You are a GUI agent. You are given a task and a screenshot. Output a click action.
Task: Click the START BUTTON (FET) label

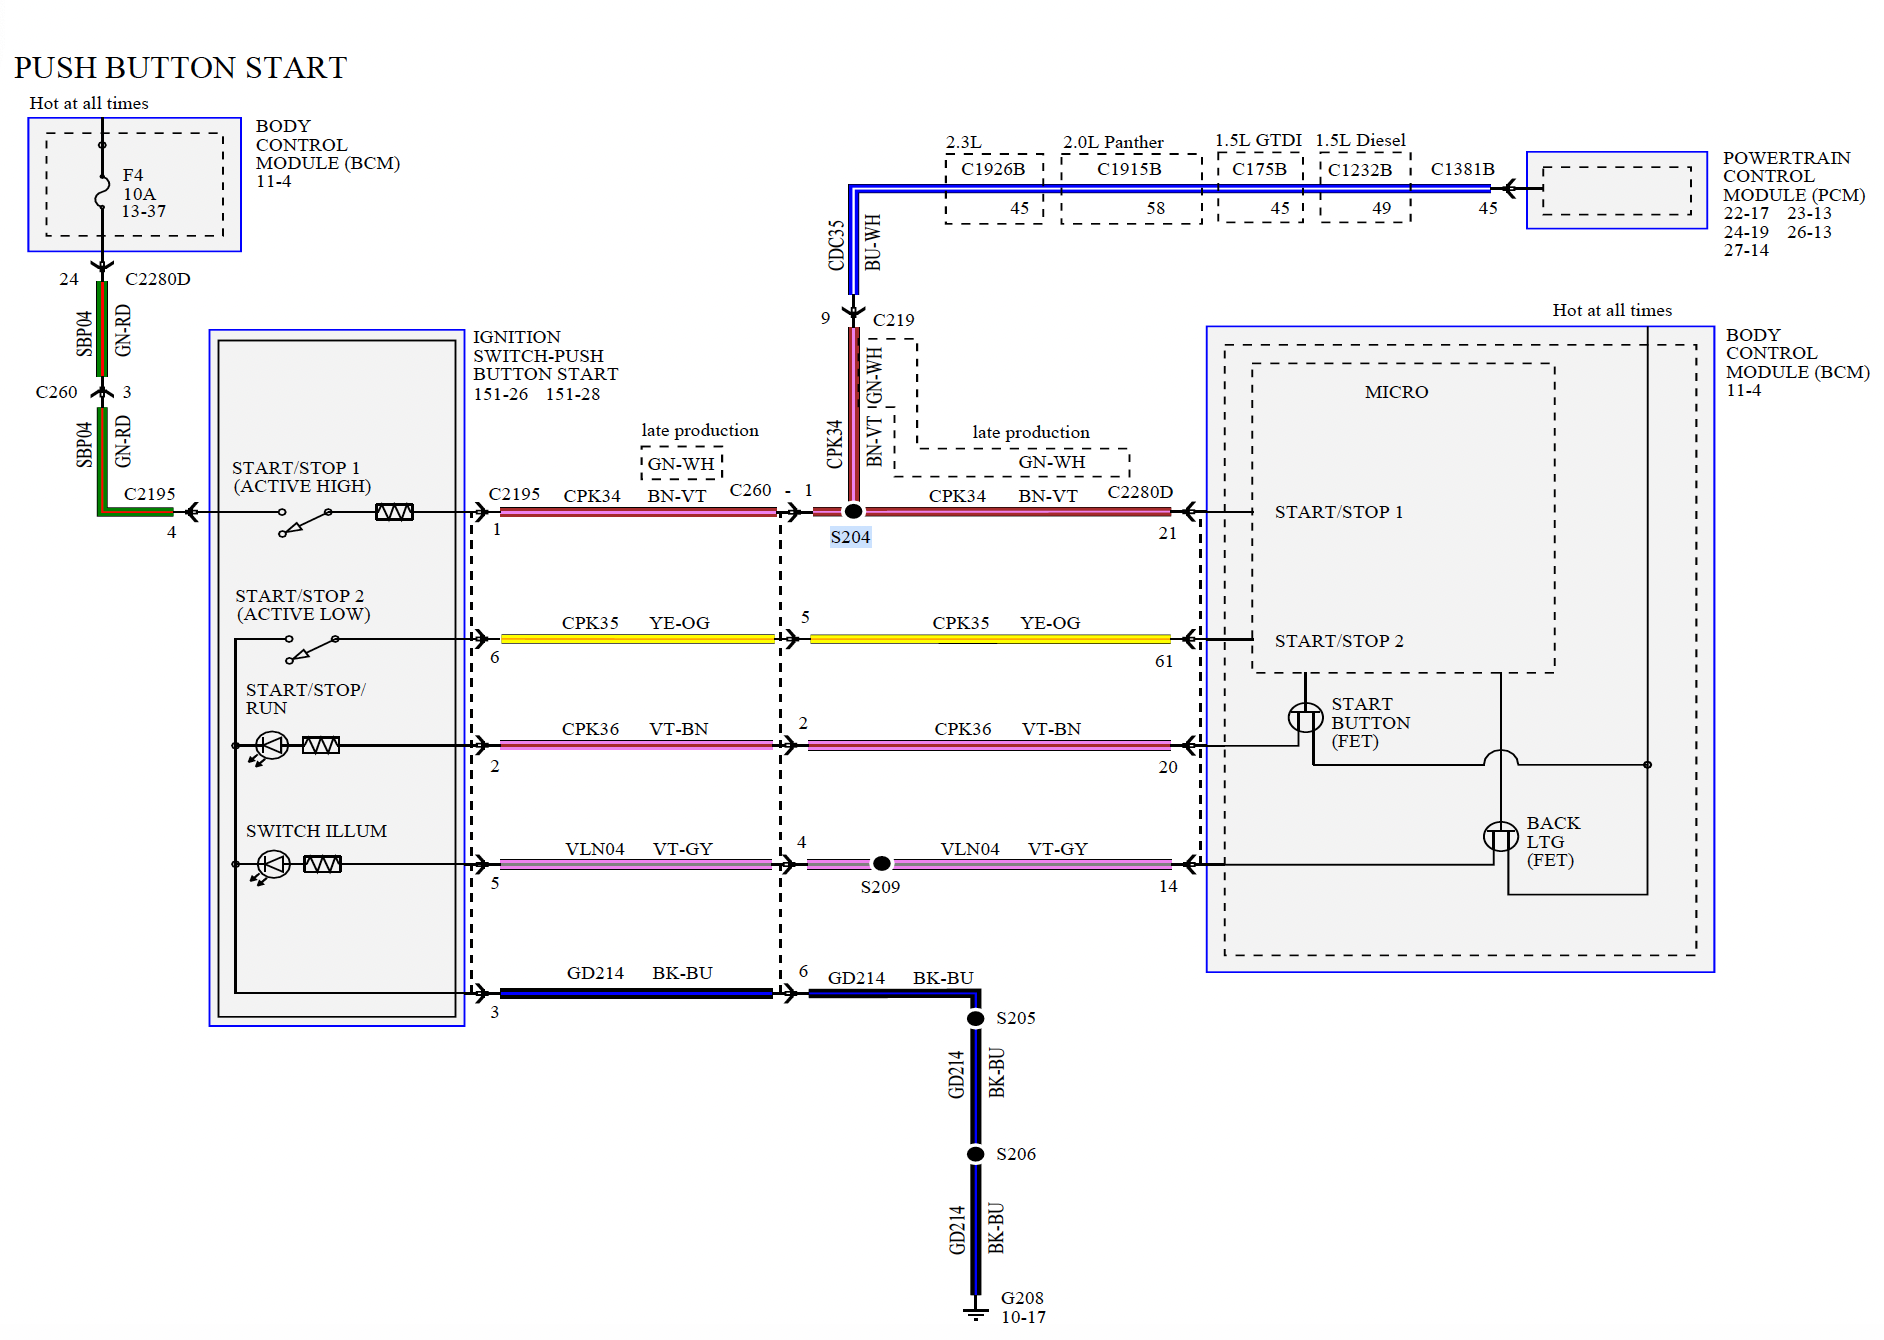pyautogui.click(x=1370, y=723)
